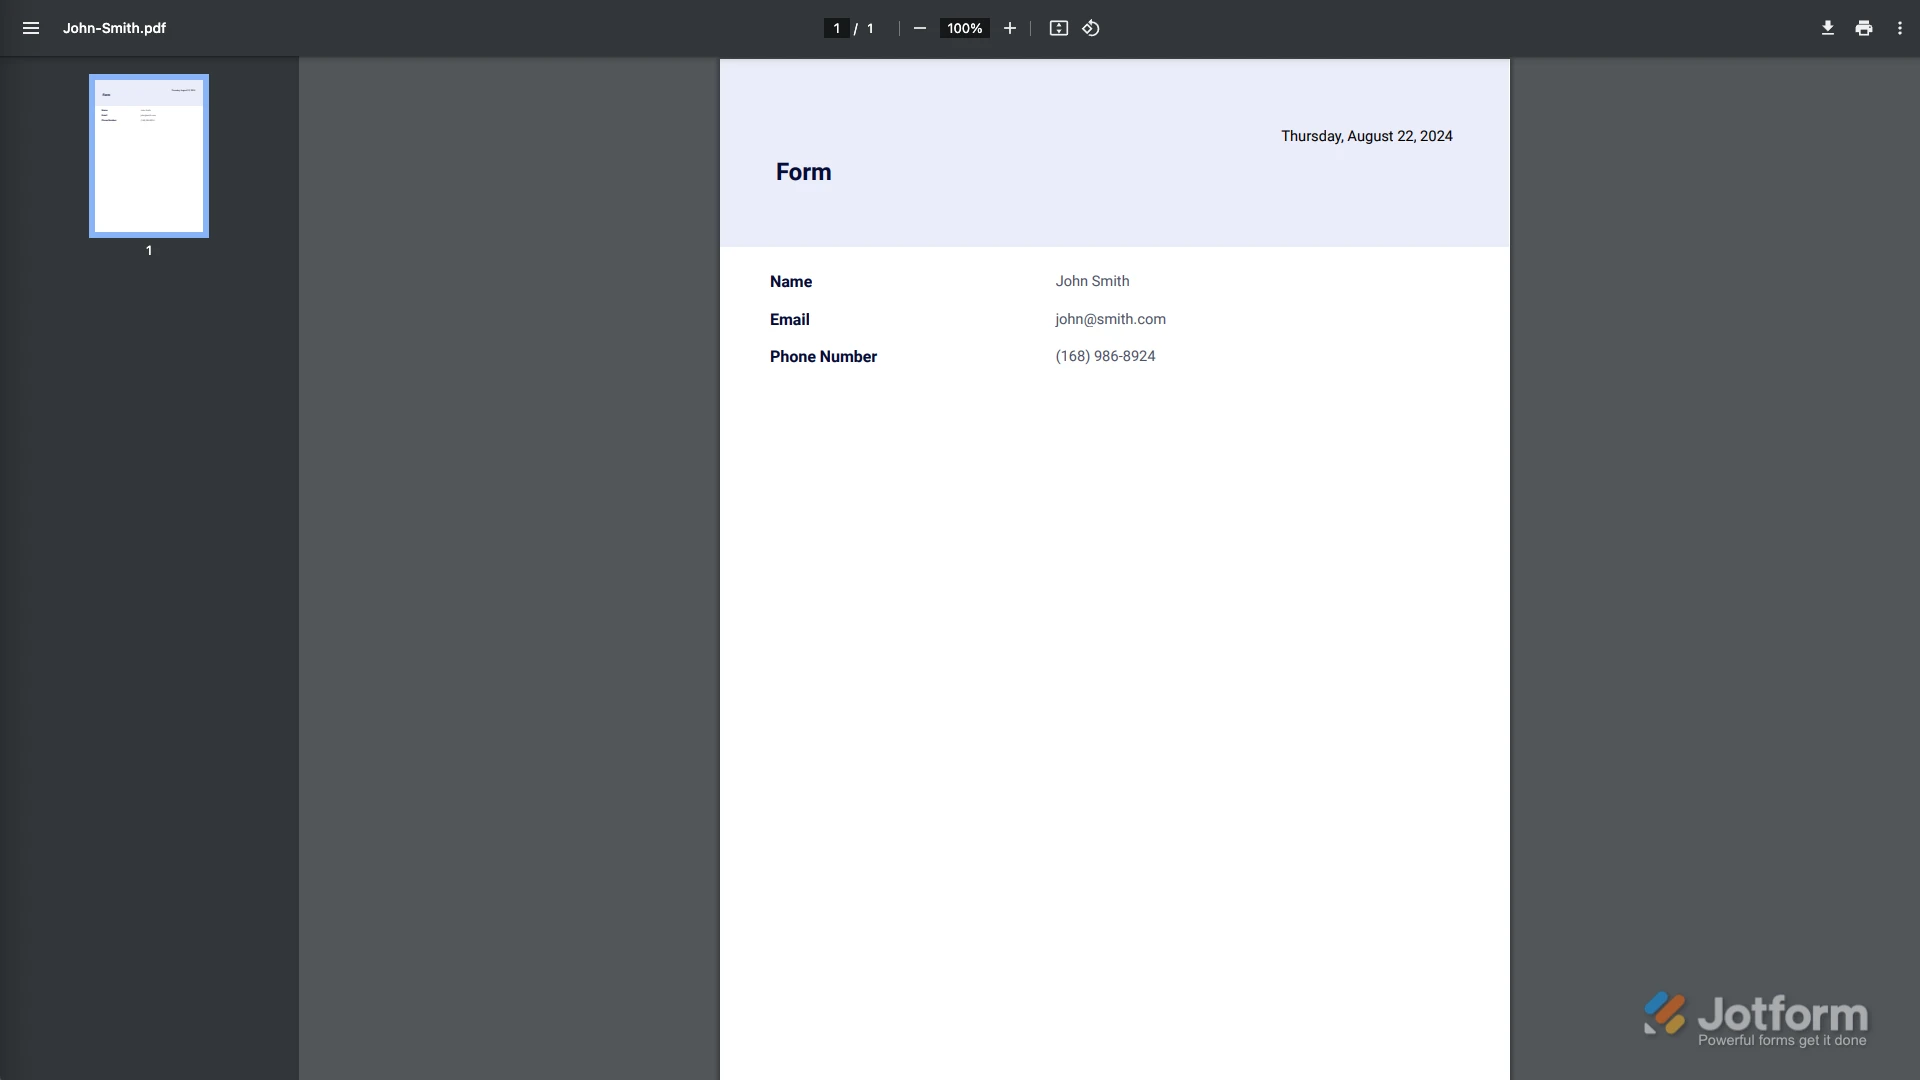Select page thumbnail 1 in the sidebar

pos(148,155)
